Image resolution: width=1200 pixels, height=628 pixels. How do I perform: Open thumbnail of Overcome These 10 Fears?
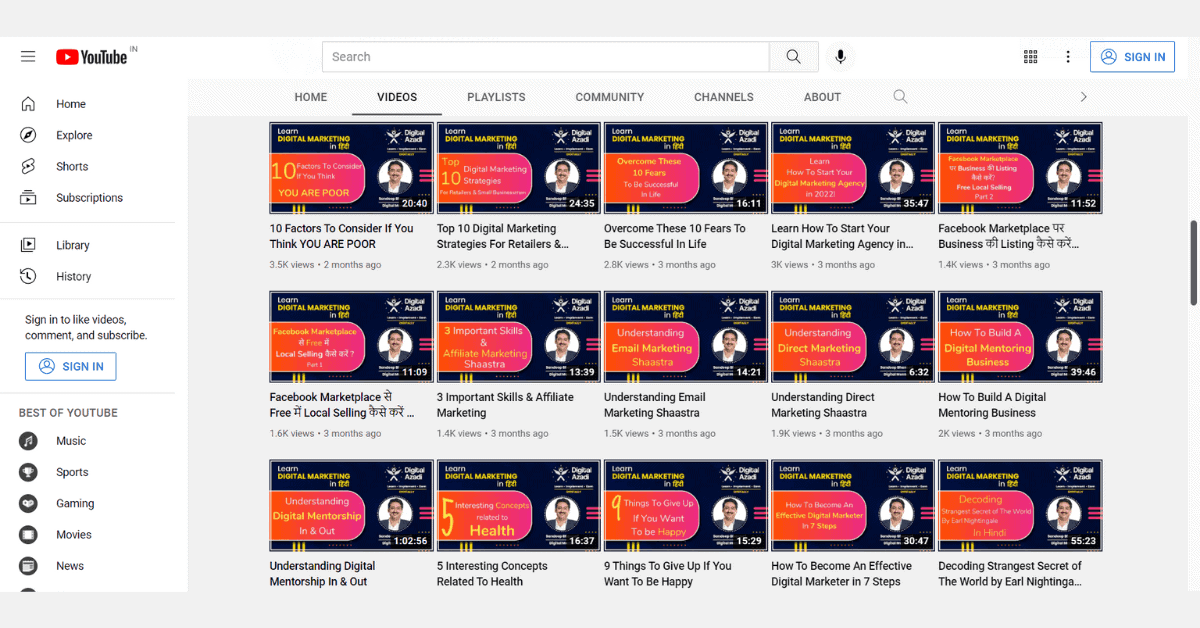coord(685,168)
